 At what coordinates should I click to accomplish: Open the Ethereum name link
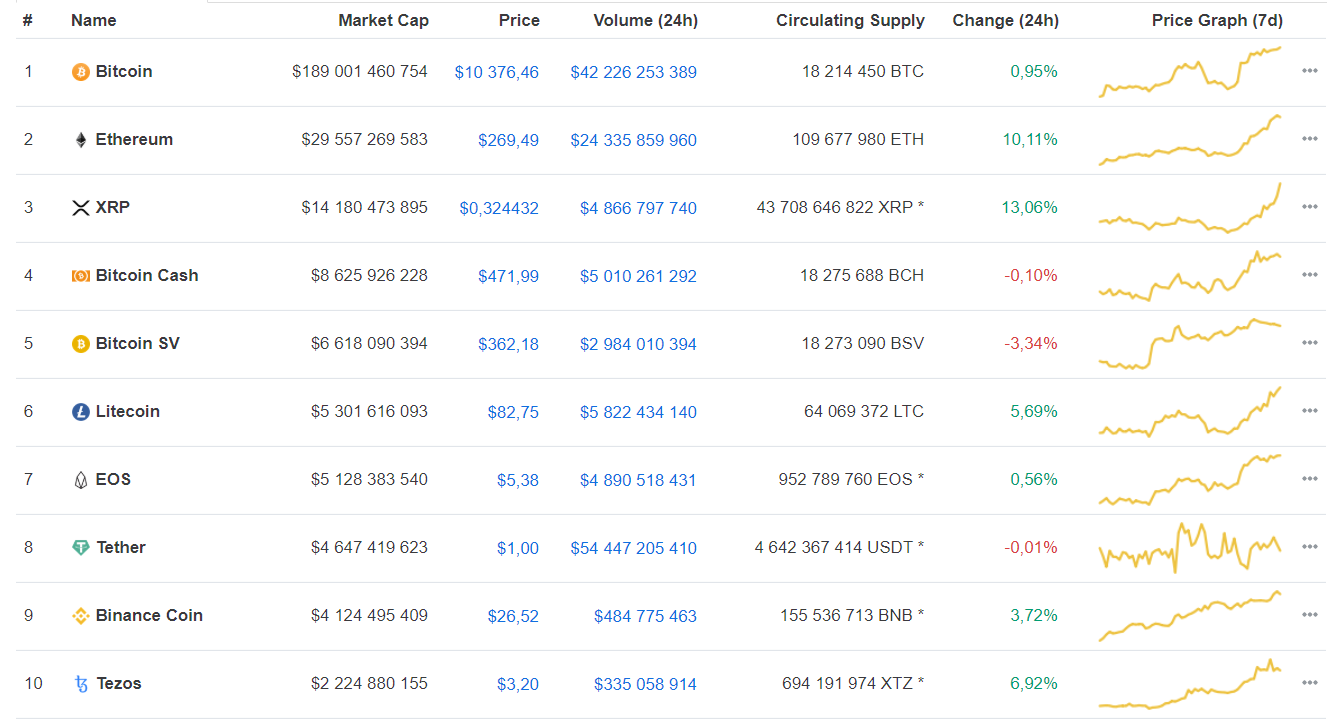point(134,140)
